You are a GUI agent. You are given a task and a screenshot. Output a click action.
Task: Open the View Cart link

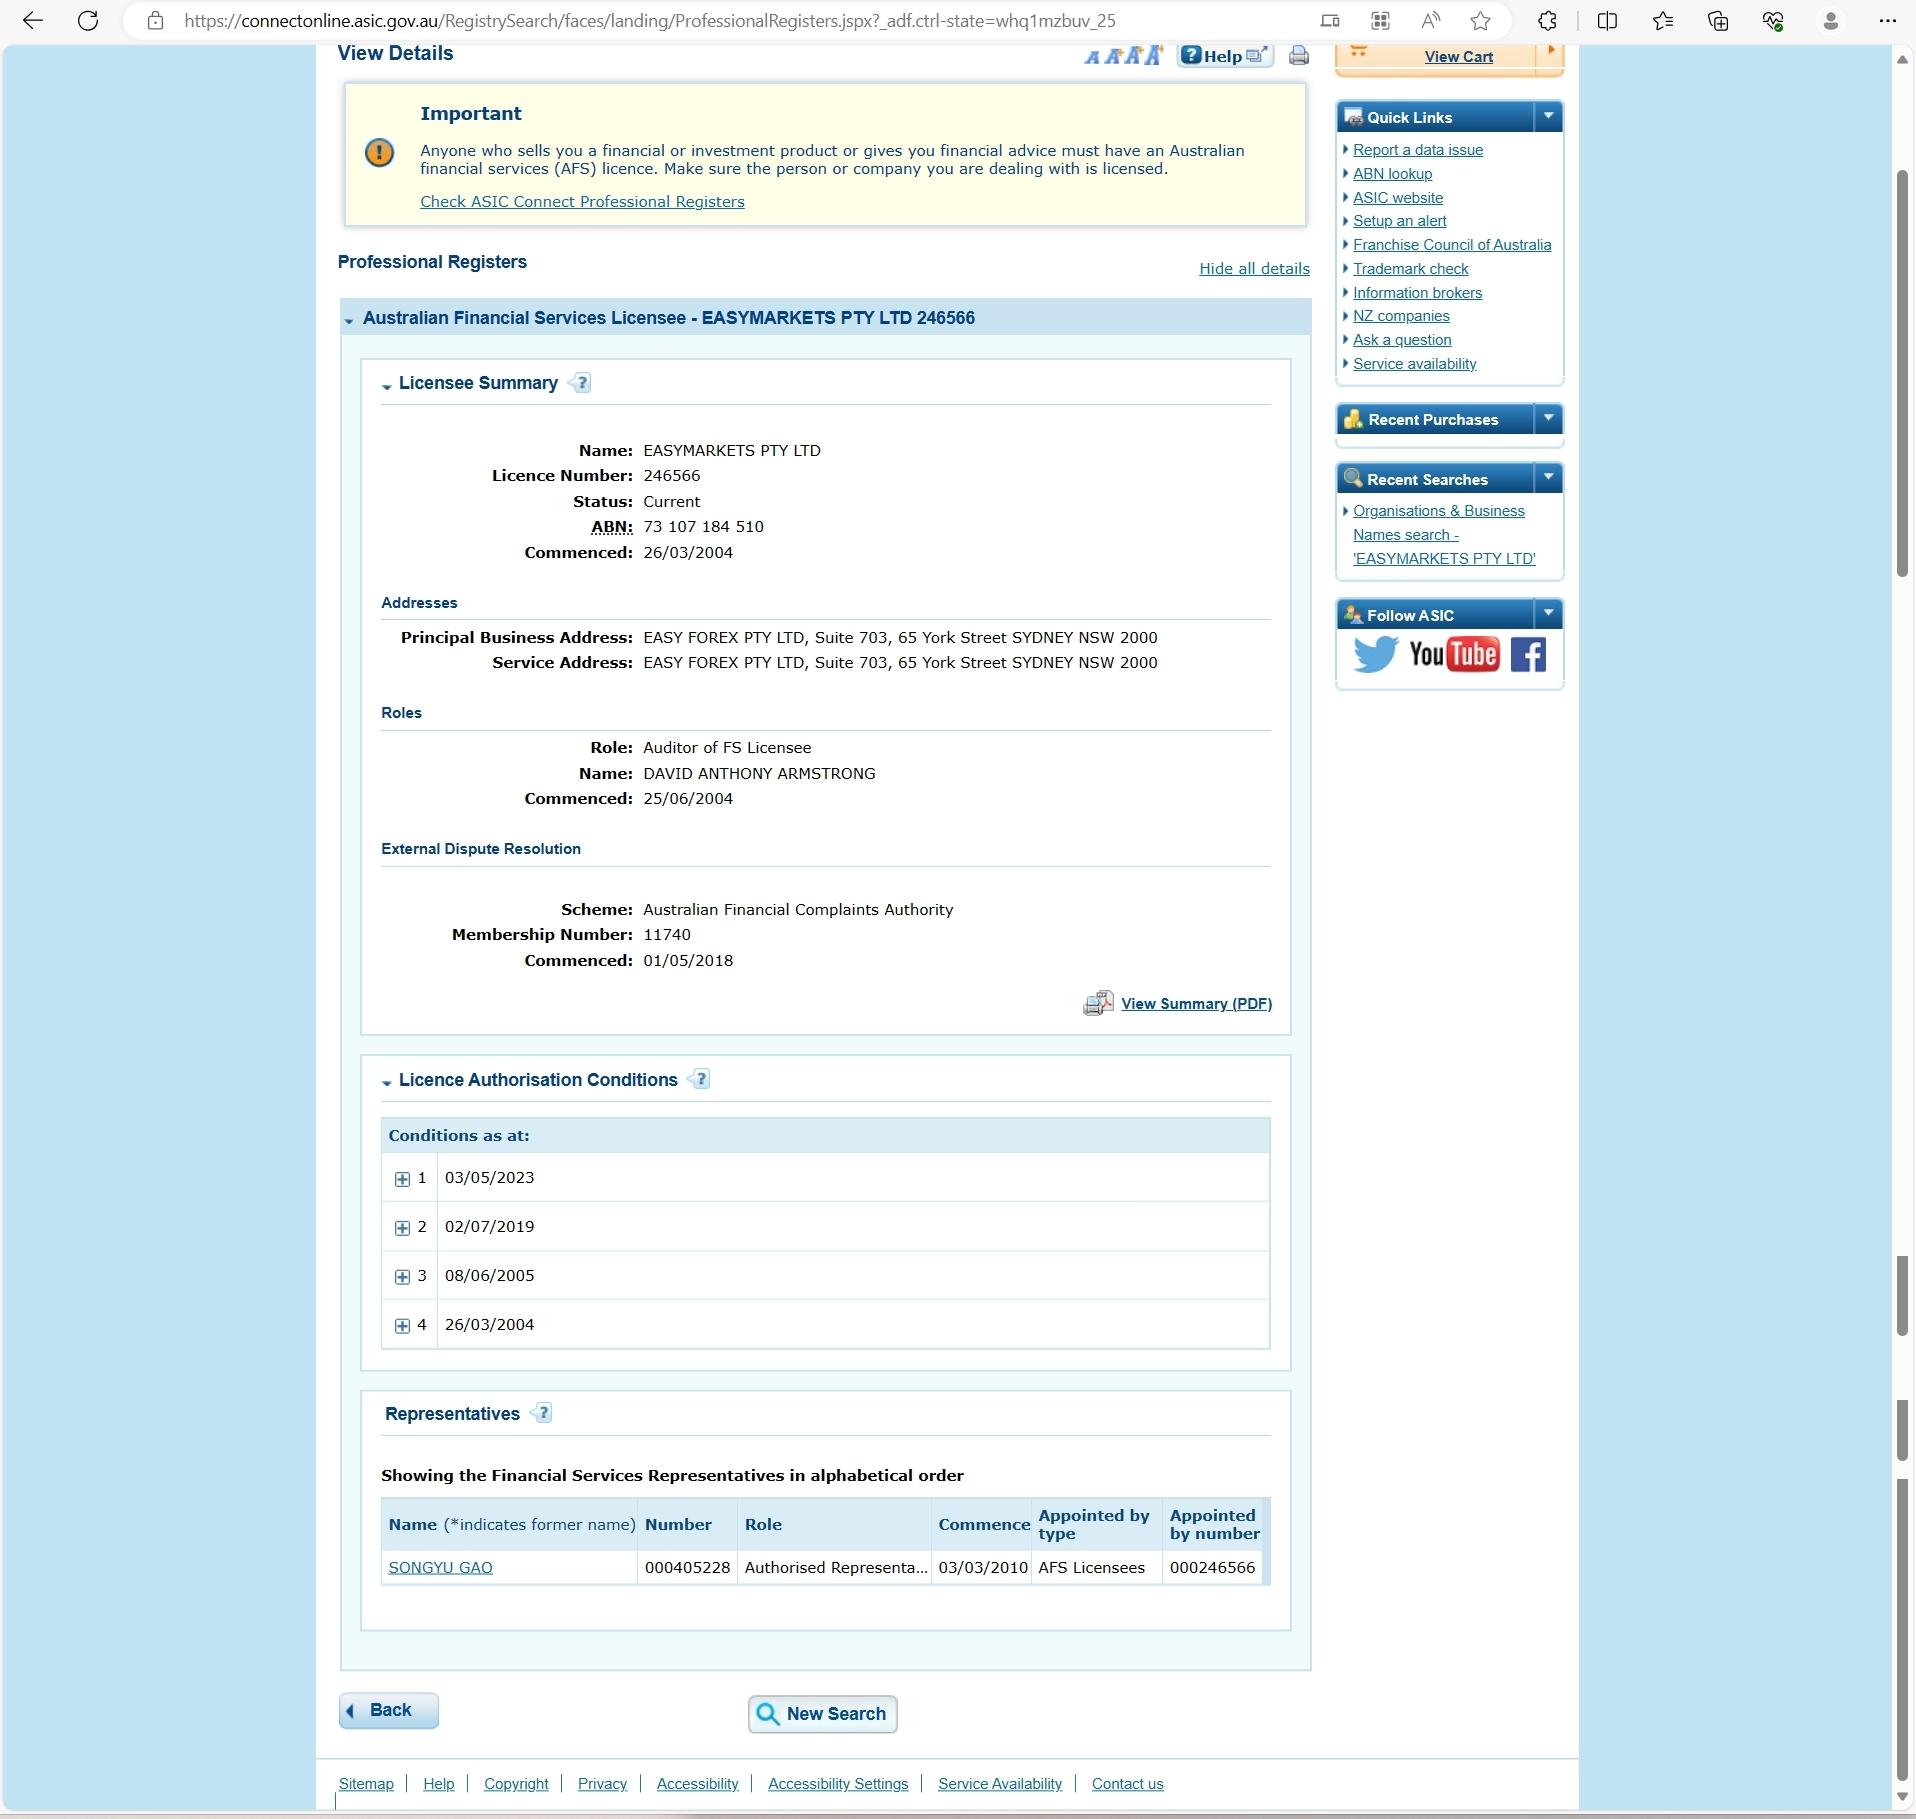[1458, 57]
